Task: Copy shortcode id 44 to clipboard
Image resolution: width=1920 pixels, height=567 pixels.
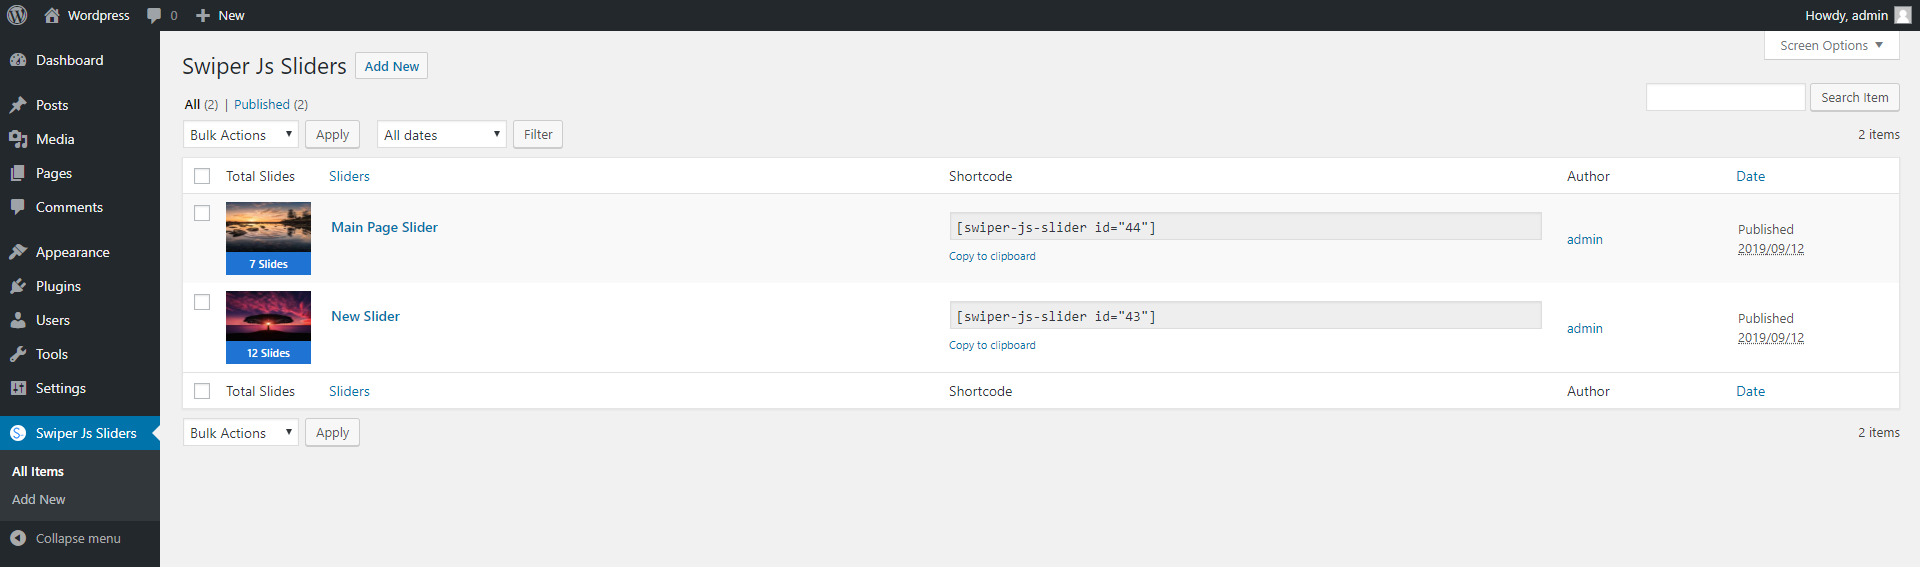Action: tap(992, 256)
